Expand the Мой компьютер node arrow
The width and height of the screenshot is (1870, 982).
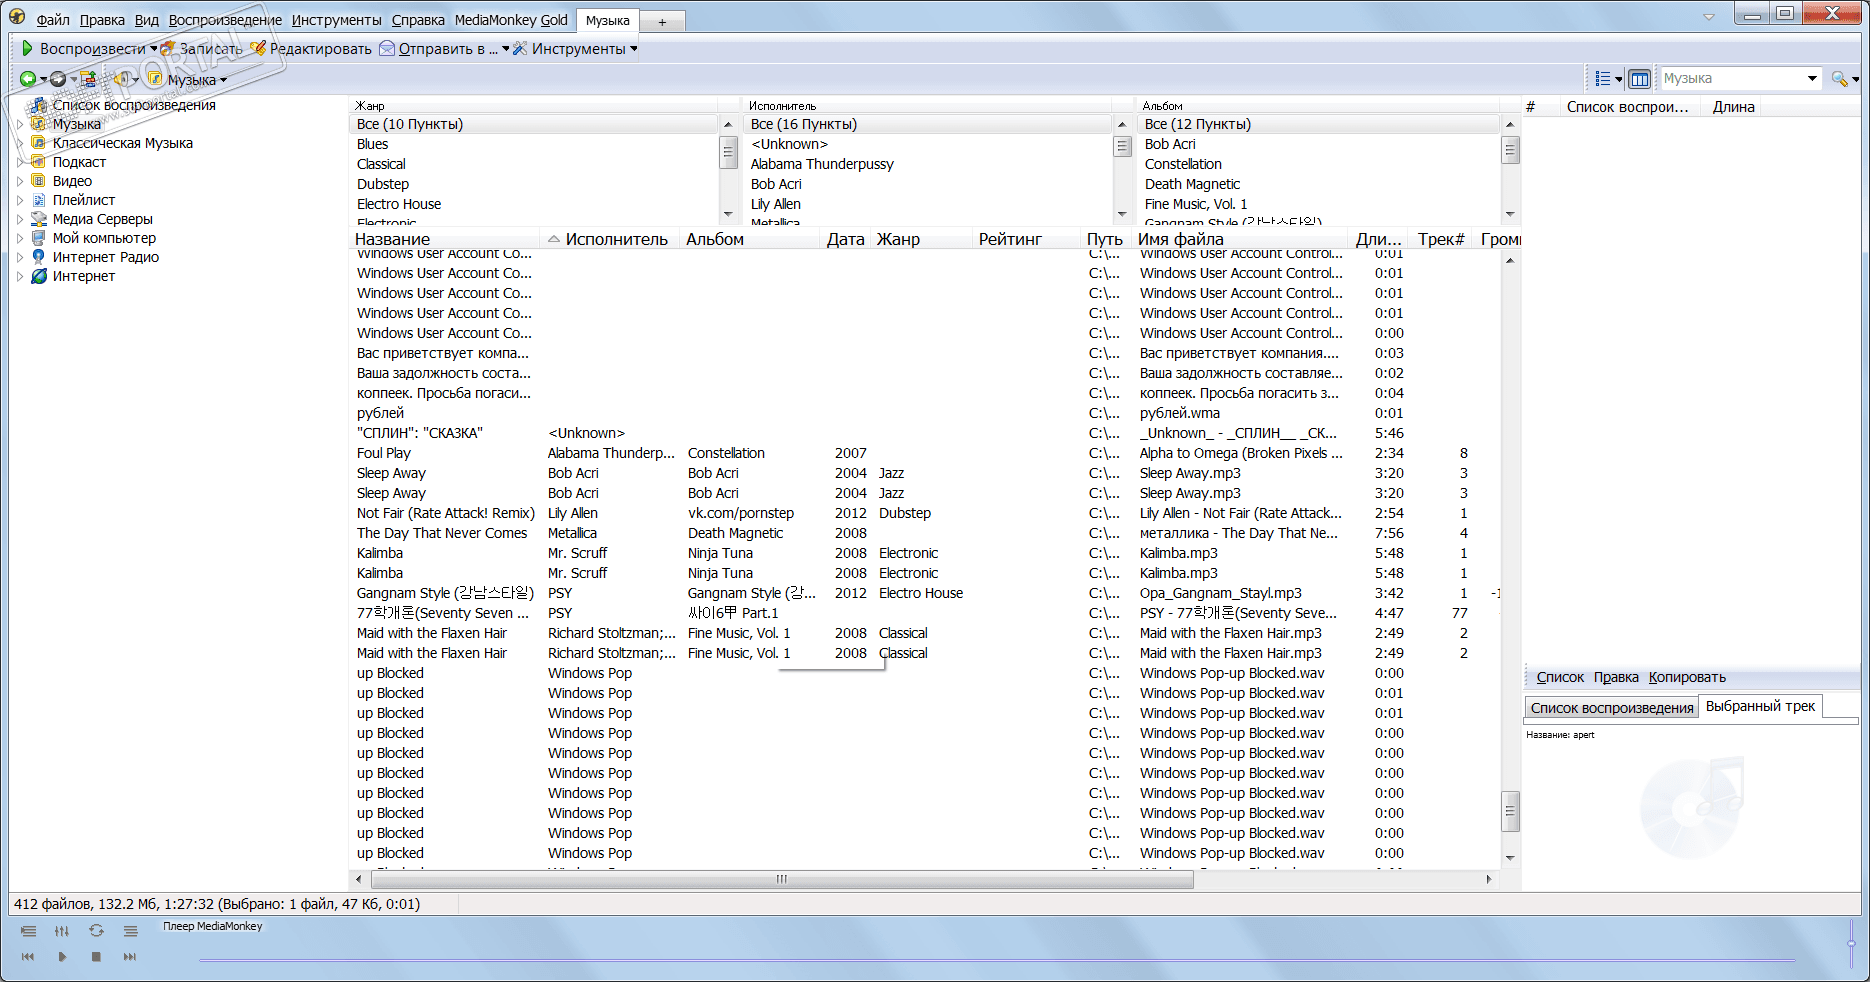point(19,238)
